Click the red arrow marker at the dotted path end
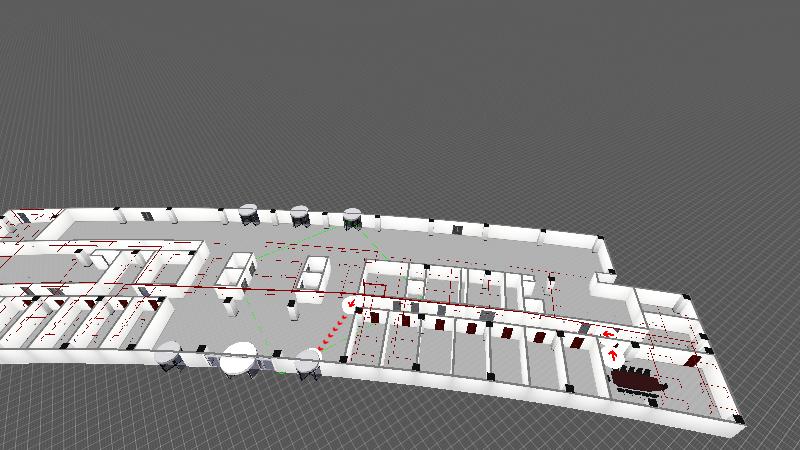The image size is (800, 450). (351, 305)
